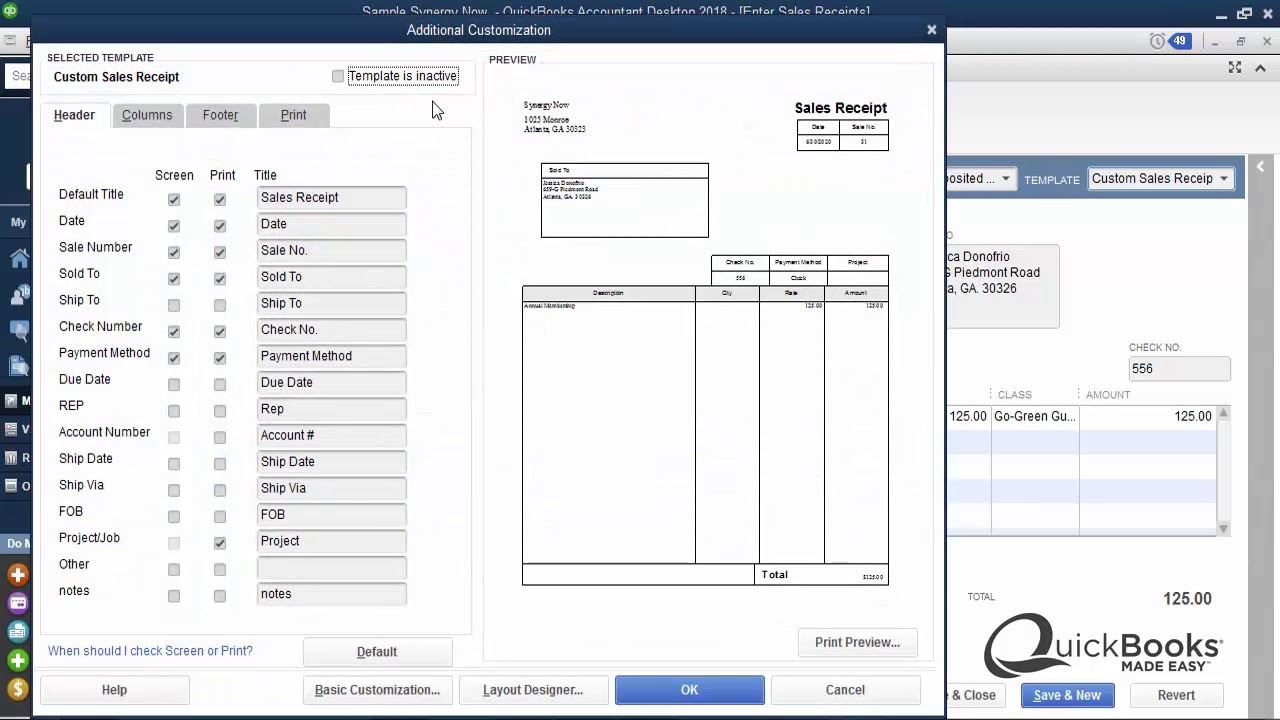
Task: Switch to the Columns tab
Action: (x=147, y=115)
